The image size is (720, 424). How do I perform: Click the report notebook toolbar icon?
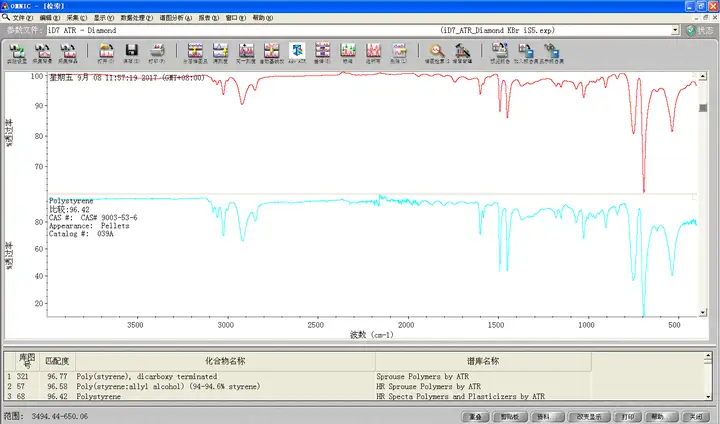[x=500, y=53]
